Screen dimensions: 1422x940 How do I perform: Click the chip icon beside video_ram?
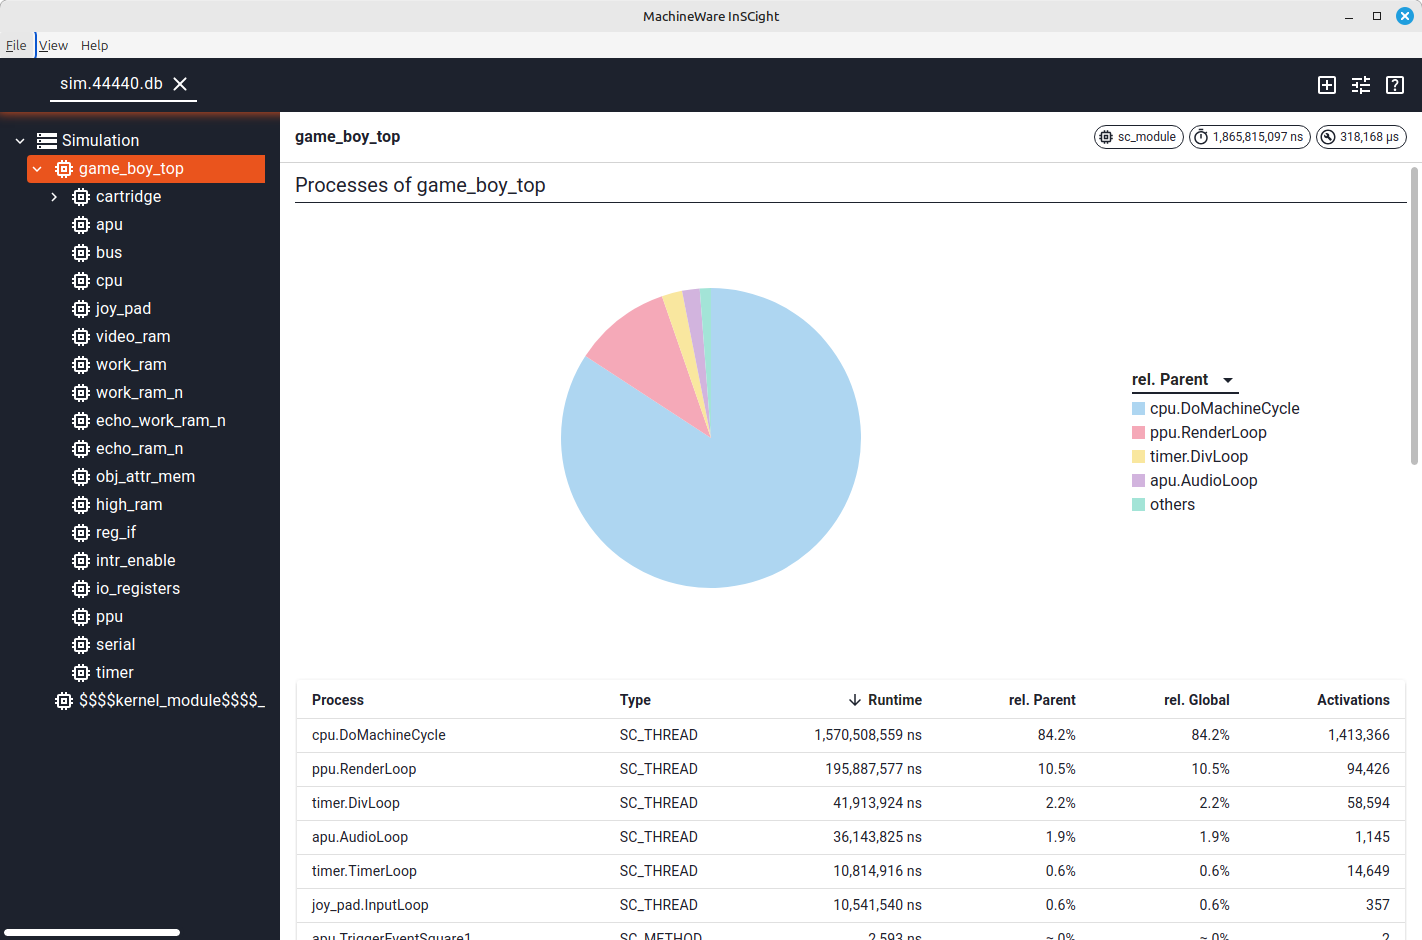[81, 337]
